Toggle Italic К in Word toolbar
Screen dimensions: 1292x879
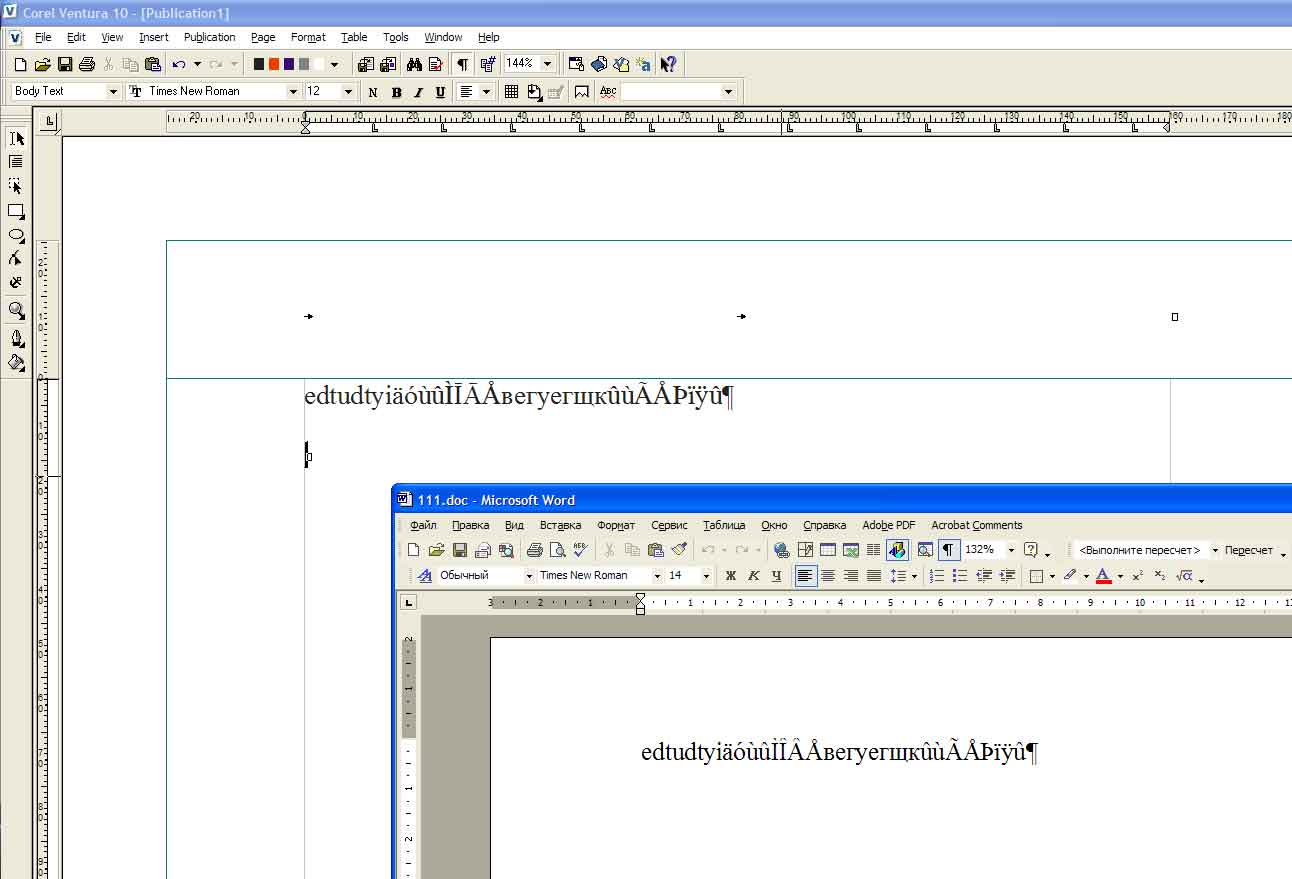[x=754, y=576]
